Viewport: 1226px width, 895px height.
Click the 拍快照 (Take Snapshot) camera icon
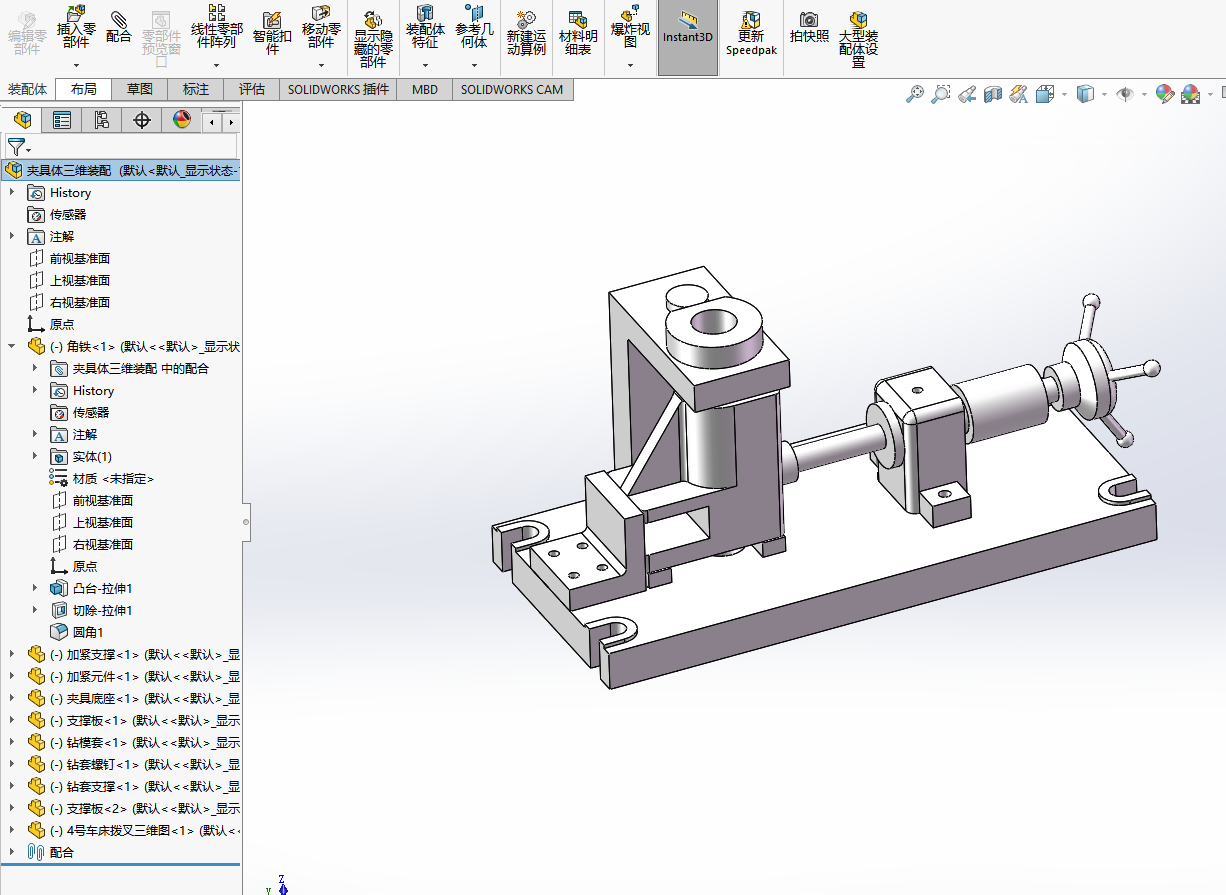[x=809, y=26]
